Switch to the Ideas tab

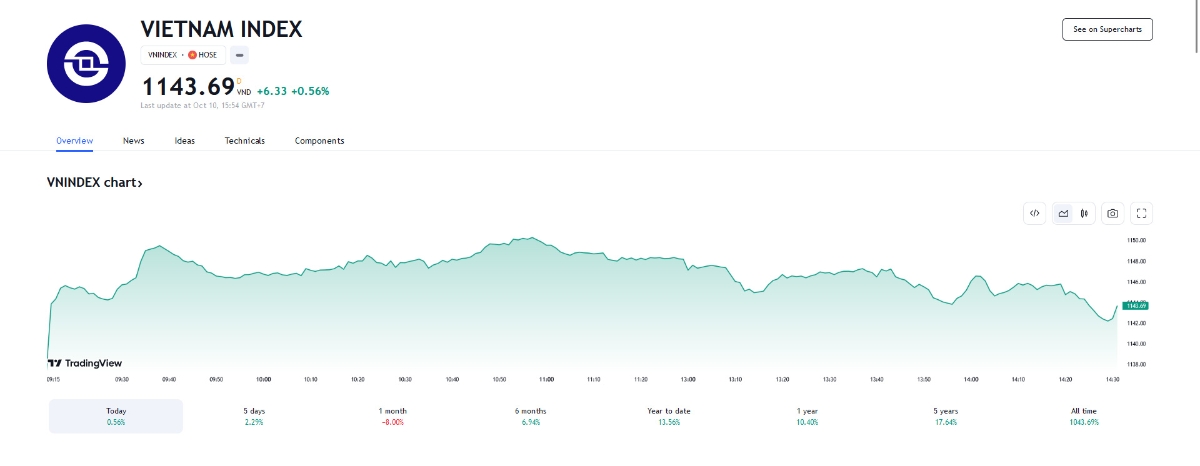185,141
